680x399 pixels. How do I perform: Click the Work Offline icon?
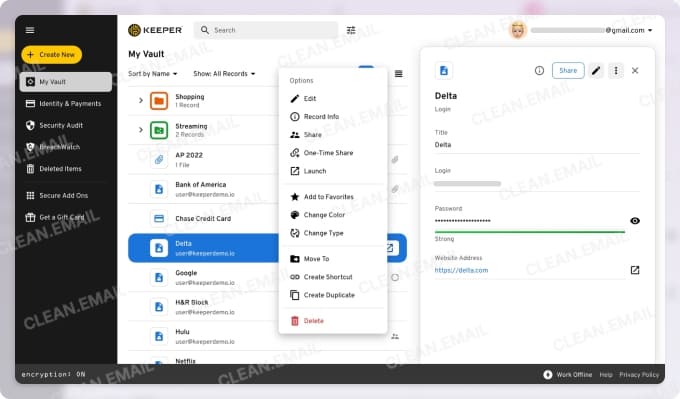548,374
